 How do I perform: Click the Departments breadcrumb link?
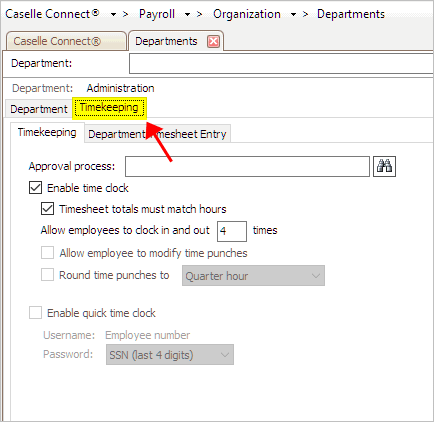[351, 14]
